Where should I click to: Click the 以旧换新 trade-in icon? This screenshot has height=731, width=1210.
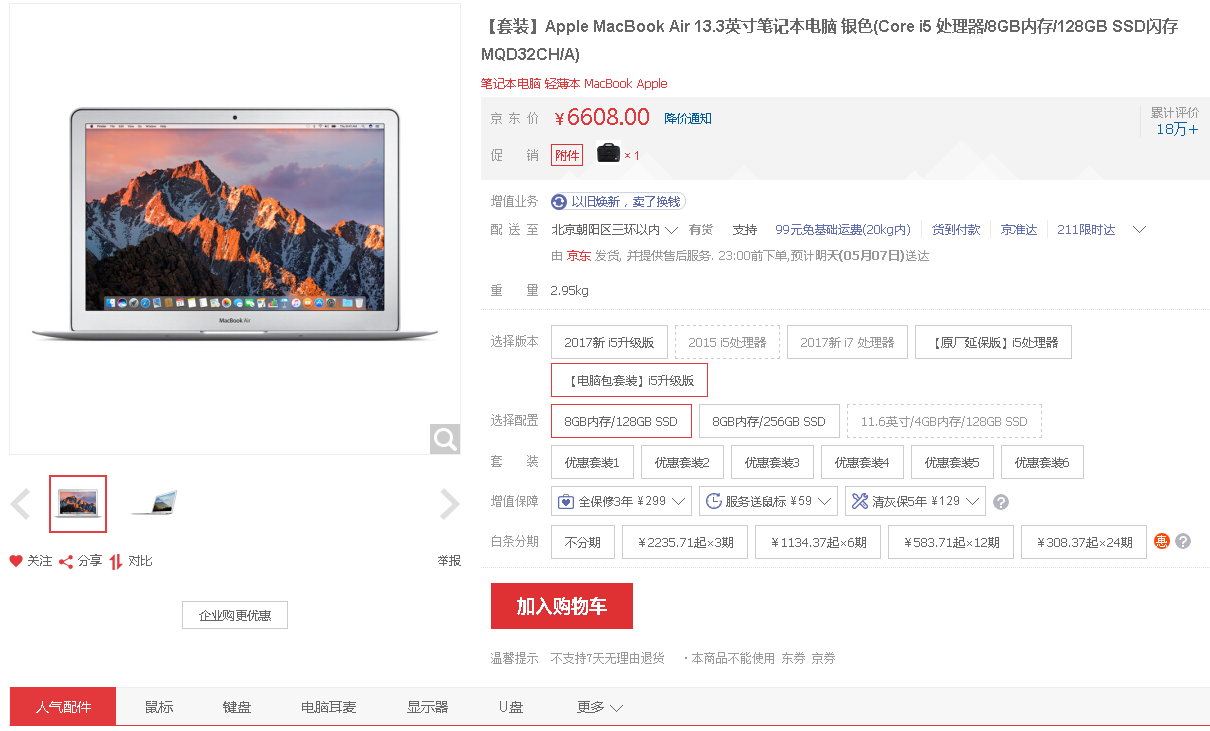[x=559, y=202]
